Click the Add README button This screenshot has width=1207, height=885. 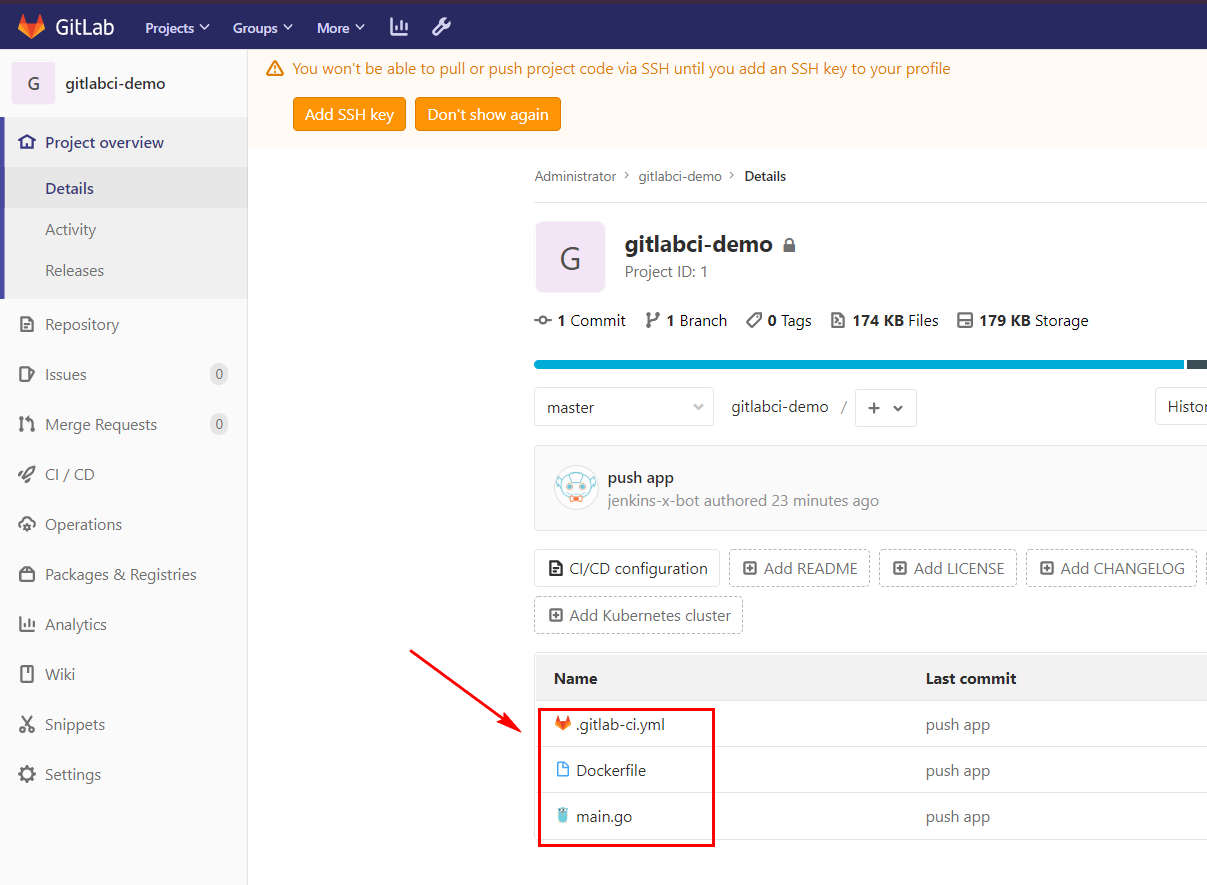tap(799, 568)
